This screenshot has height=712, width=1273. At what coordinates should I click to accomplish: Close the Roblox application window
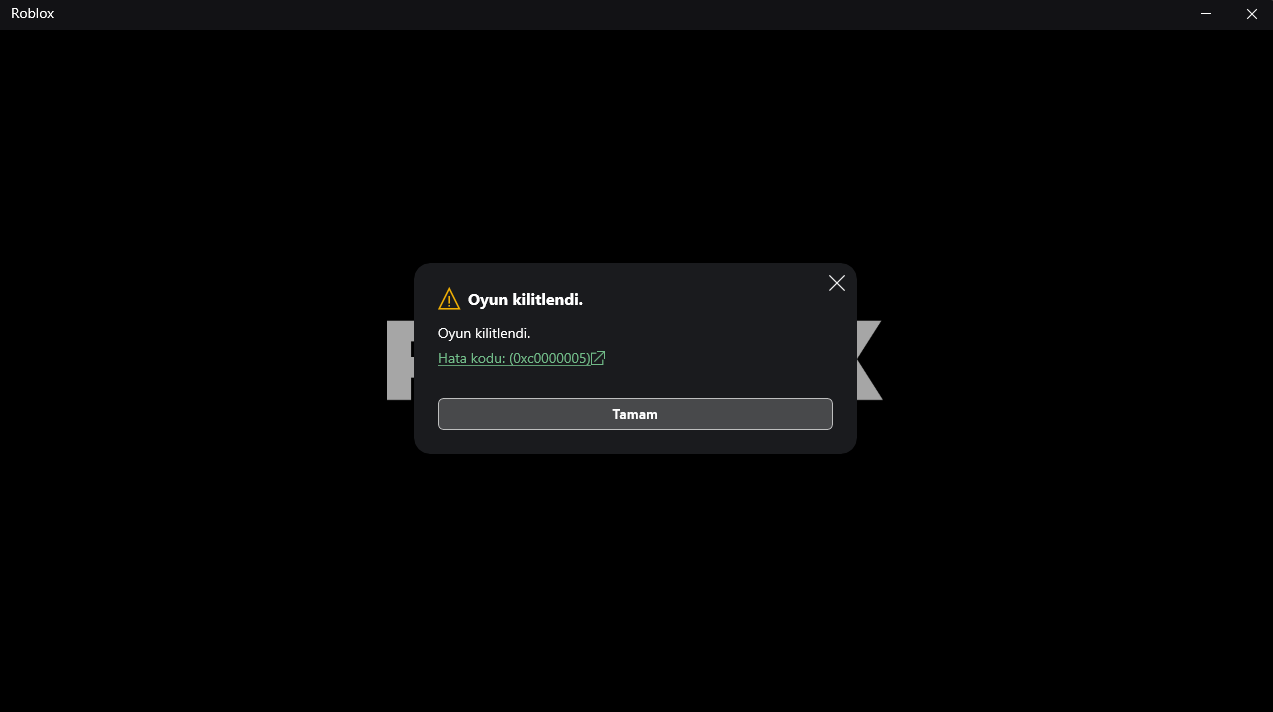pos(1251,14)
